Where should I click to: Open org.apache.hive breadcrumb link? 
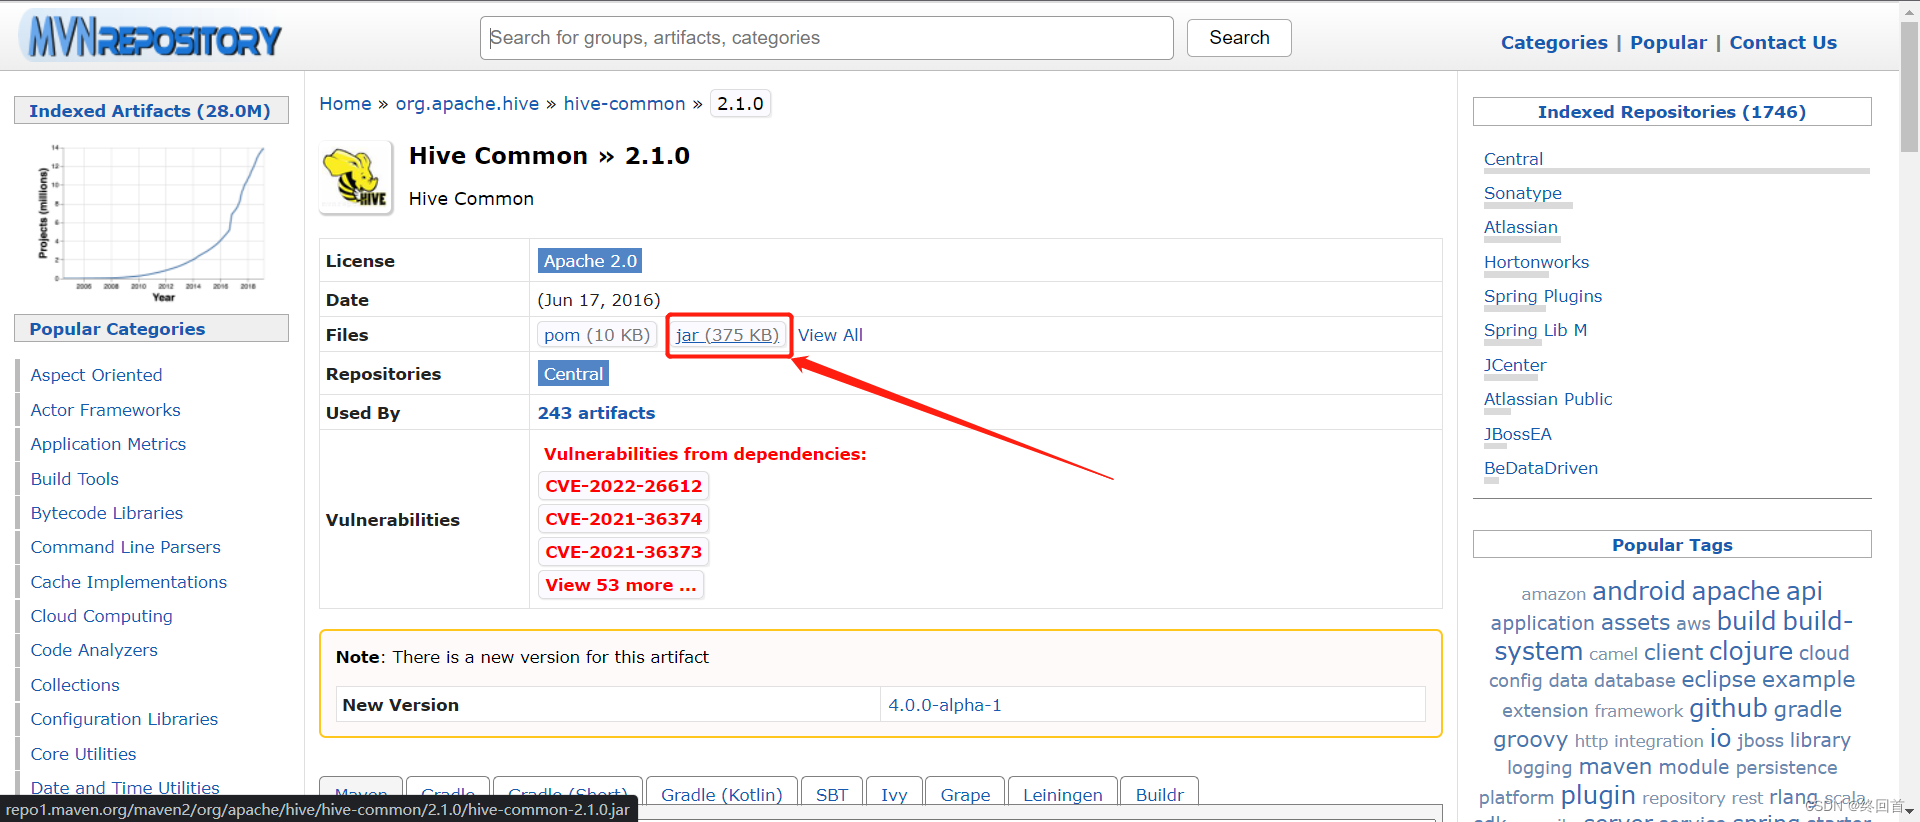[467, 104]
